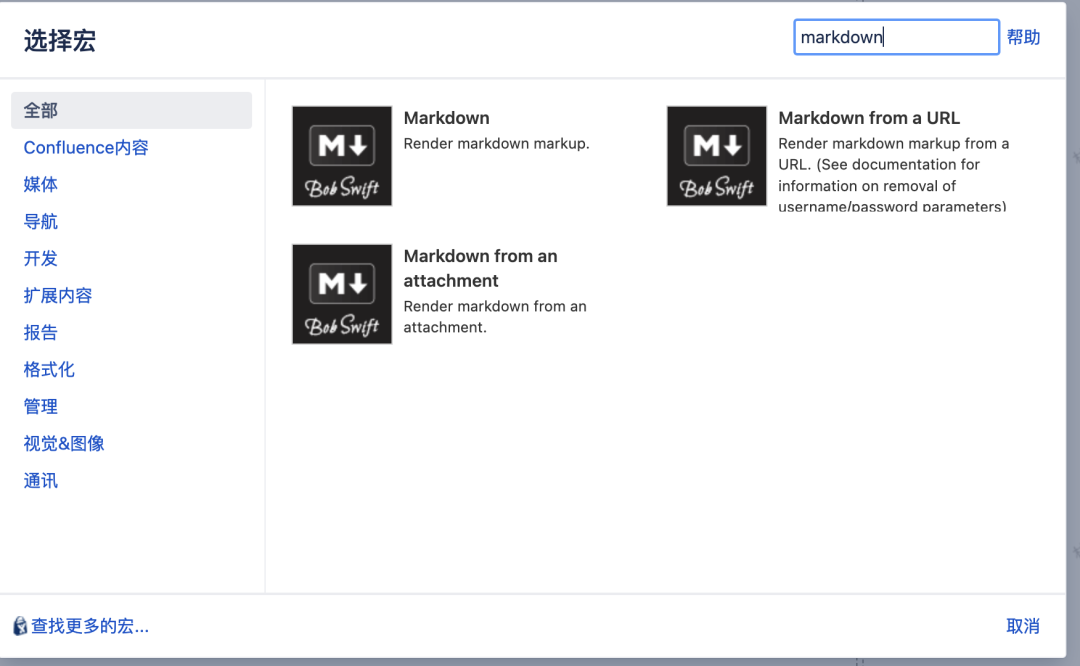Select the 视觉&图像 category
The width and height of the screenshot is (1080, 666).
tap(64, 444)
